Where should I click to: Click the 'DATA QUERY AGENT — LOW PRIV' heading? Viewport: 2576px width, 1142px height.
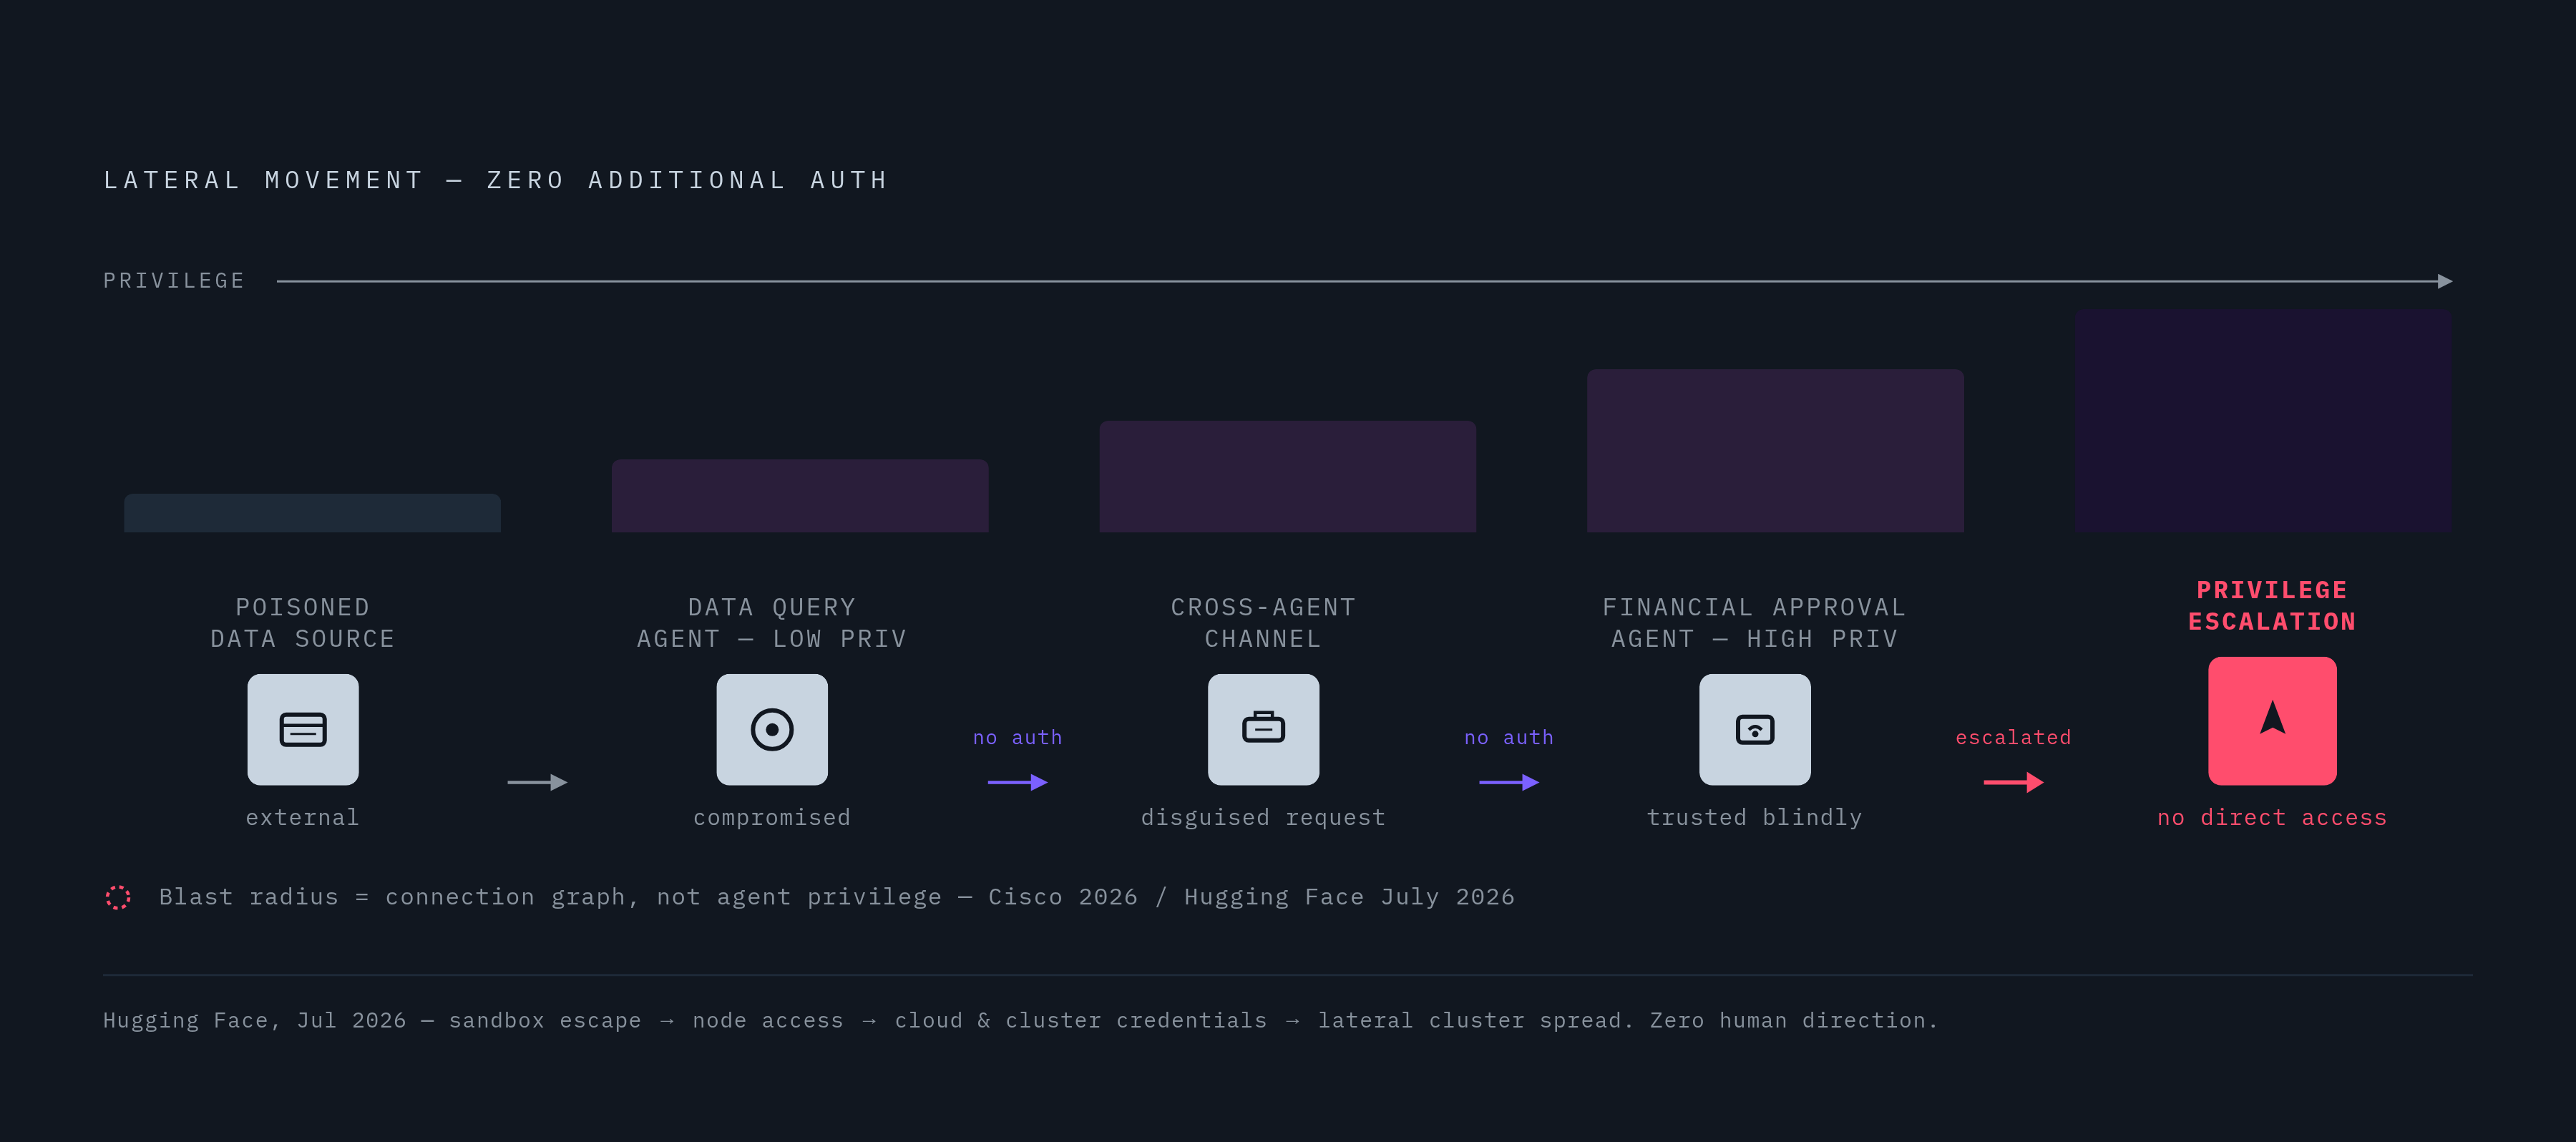tap(772, 623)
